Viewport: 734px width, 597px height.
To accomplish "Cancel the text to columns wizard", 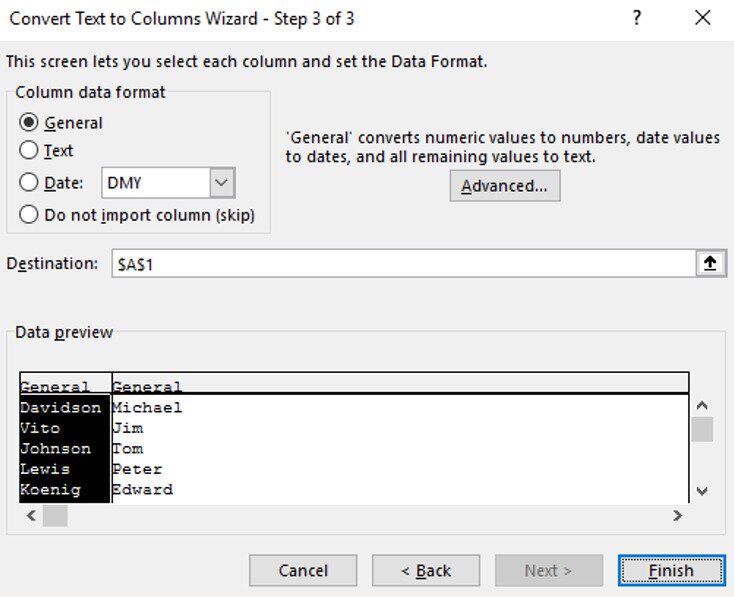I will click(x=303, y=571).
